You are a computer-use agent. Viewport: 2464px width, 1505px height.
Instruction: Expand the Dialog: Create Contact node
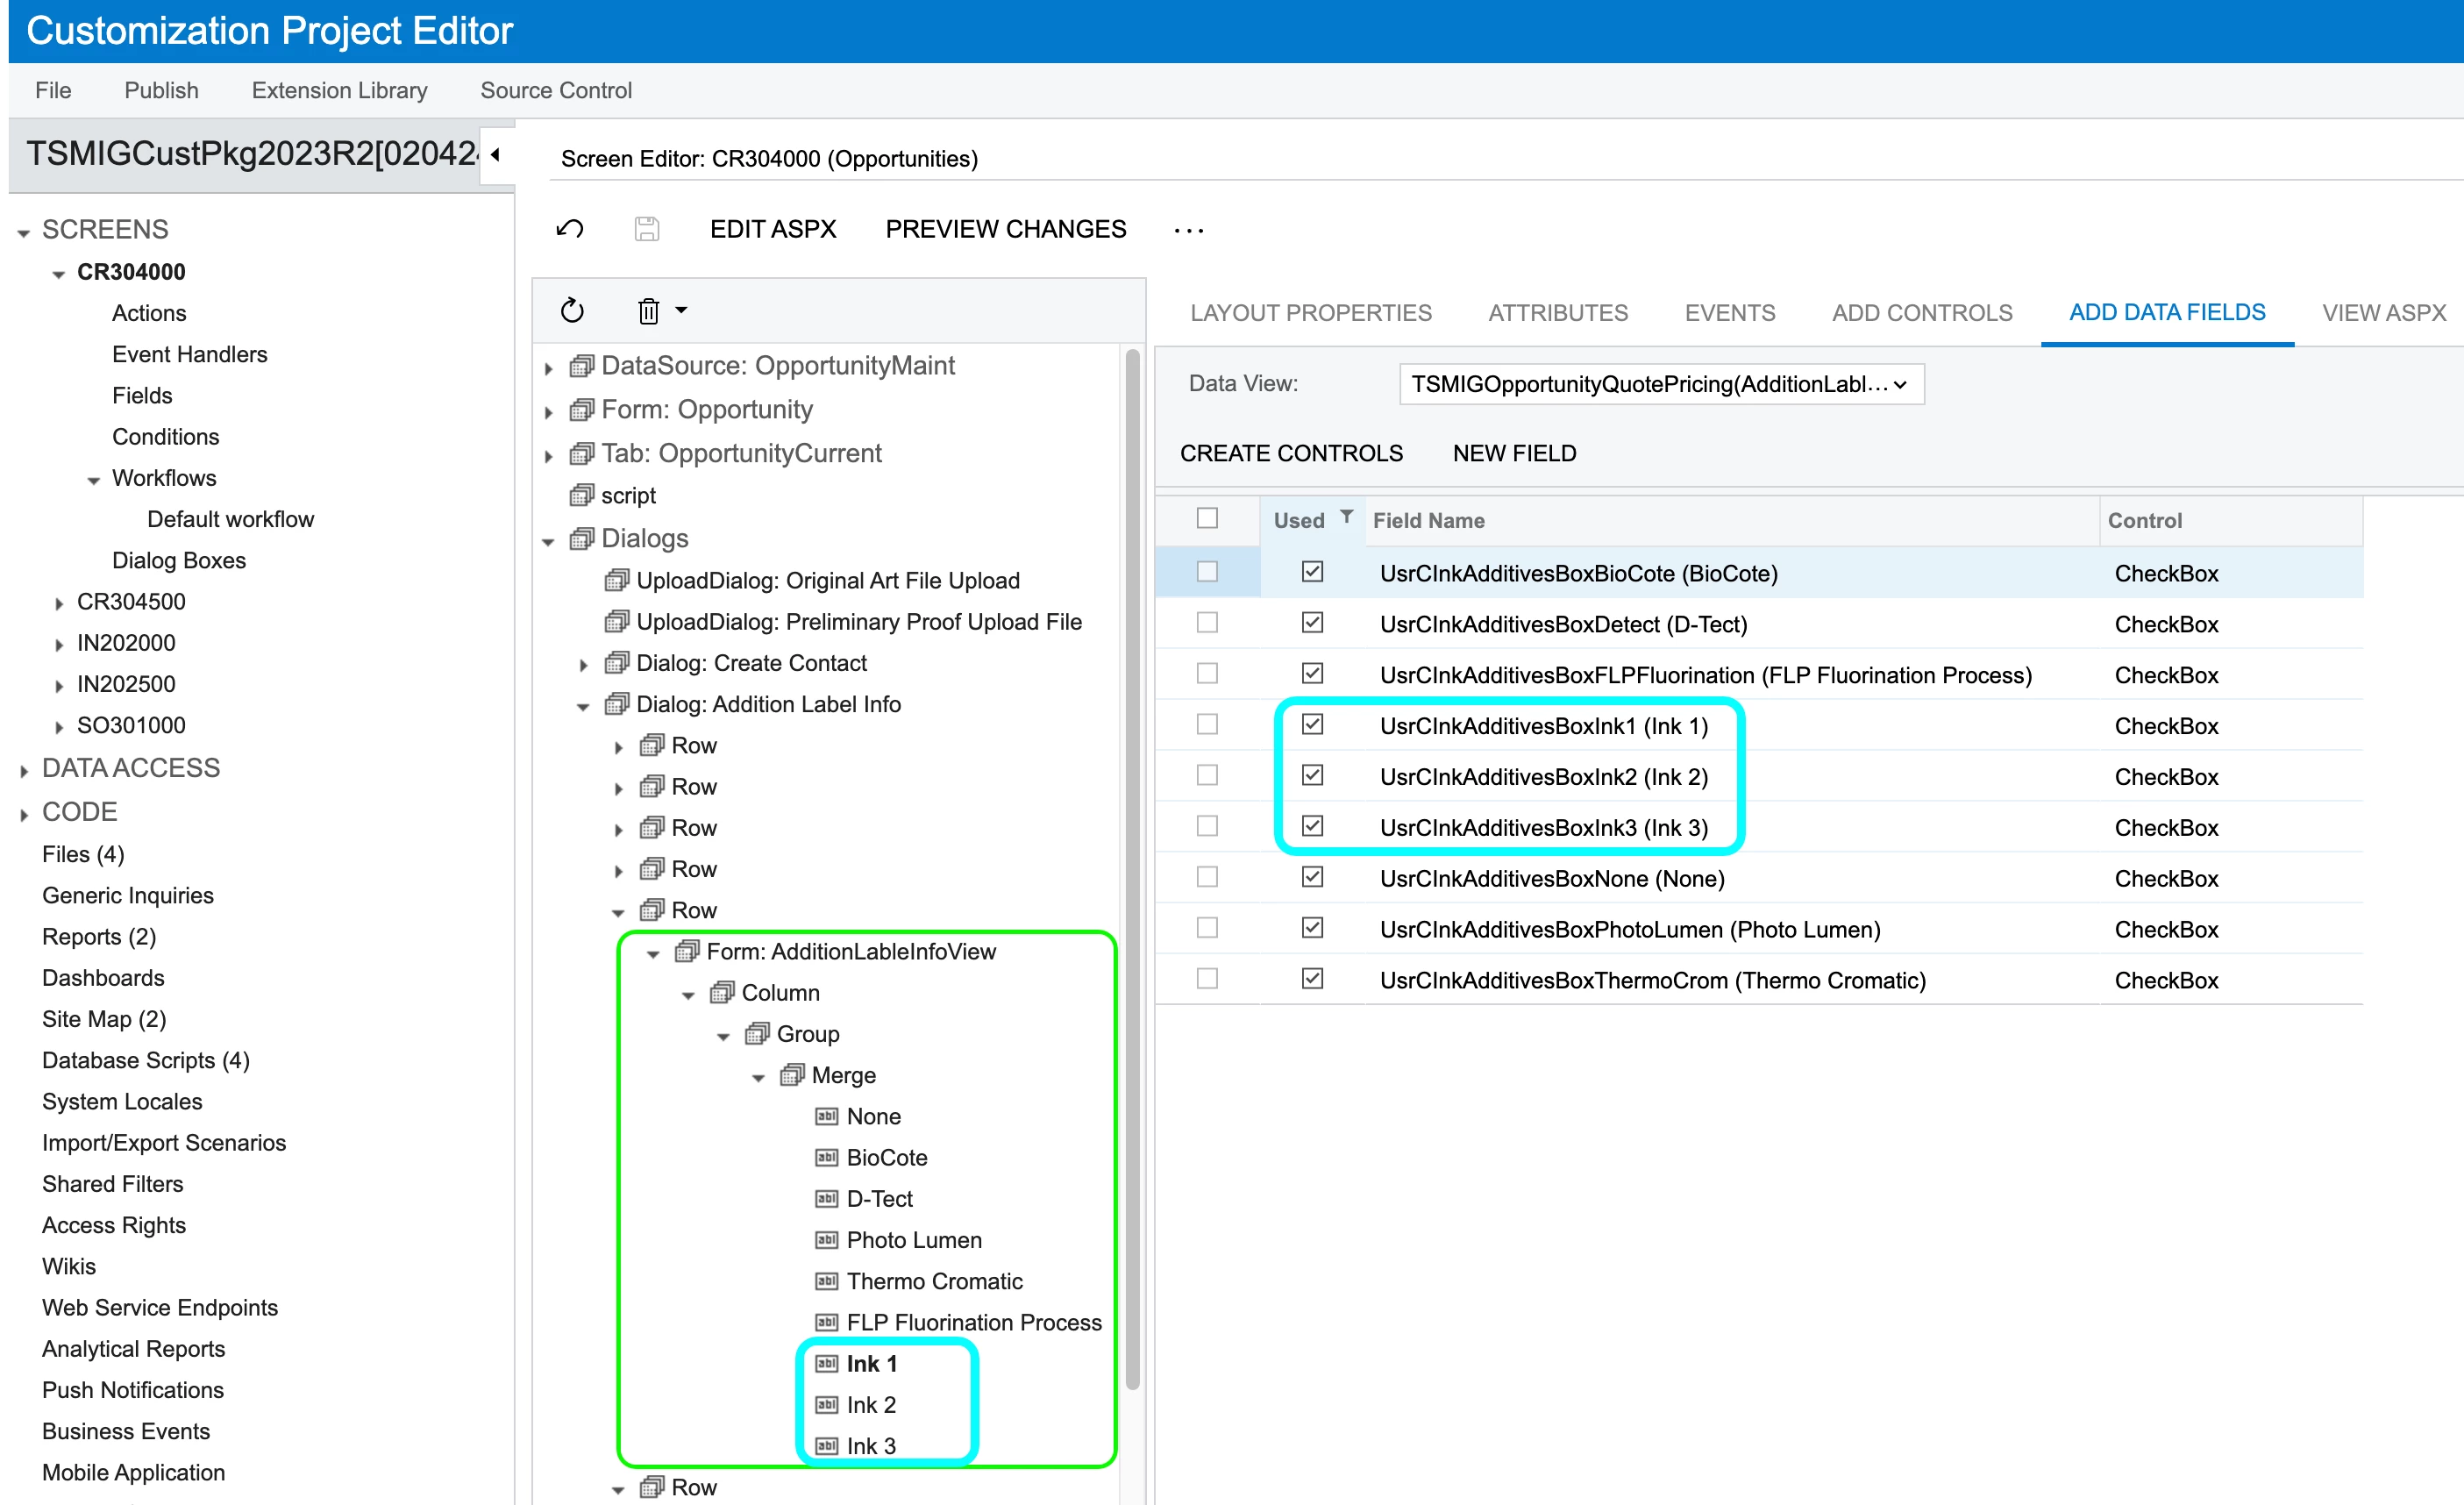point(584,665)
